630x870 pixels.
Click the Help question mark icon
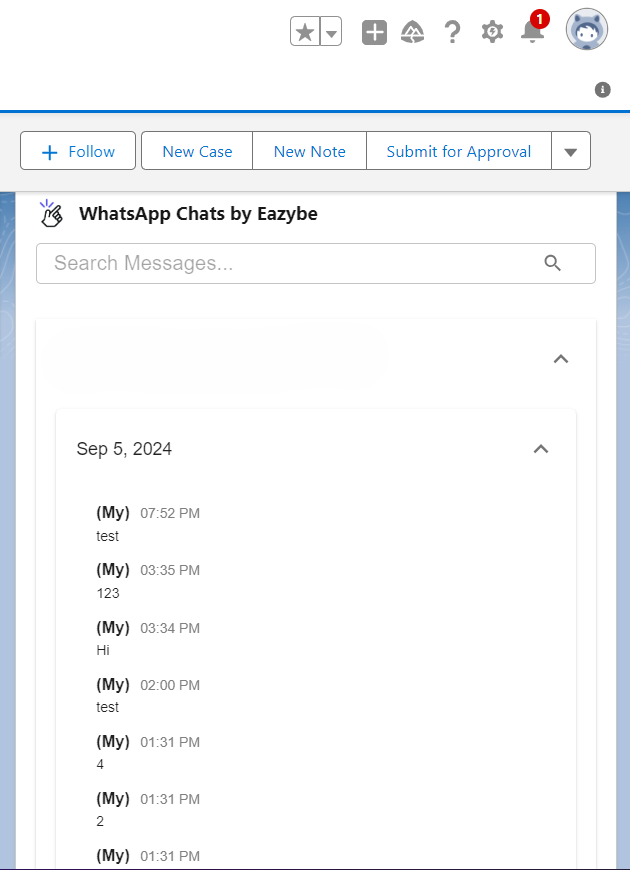[x=453, y=31]
